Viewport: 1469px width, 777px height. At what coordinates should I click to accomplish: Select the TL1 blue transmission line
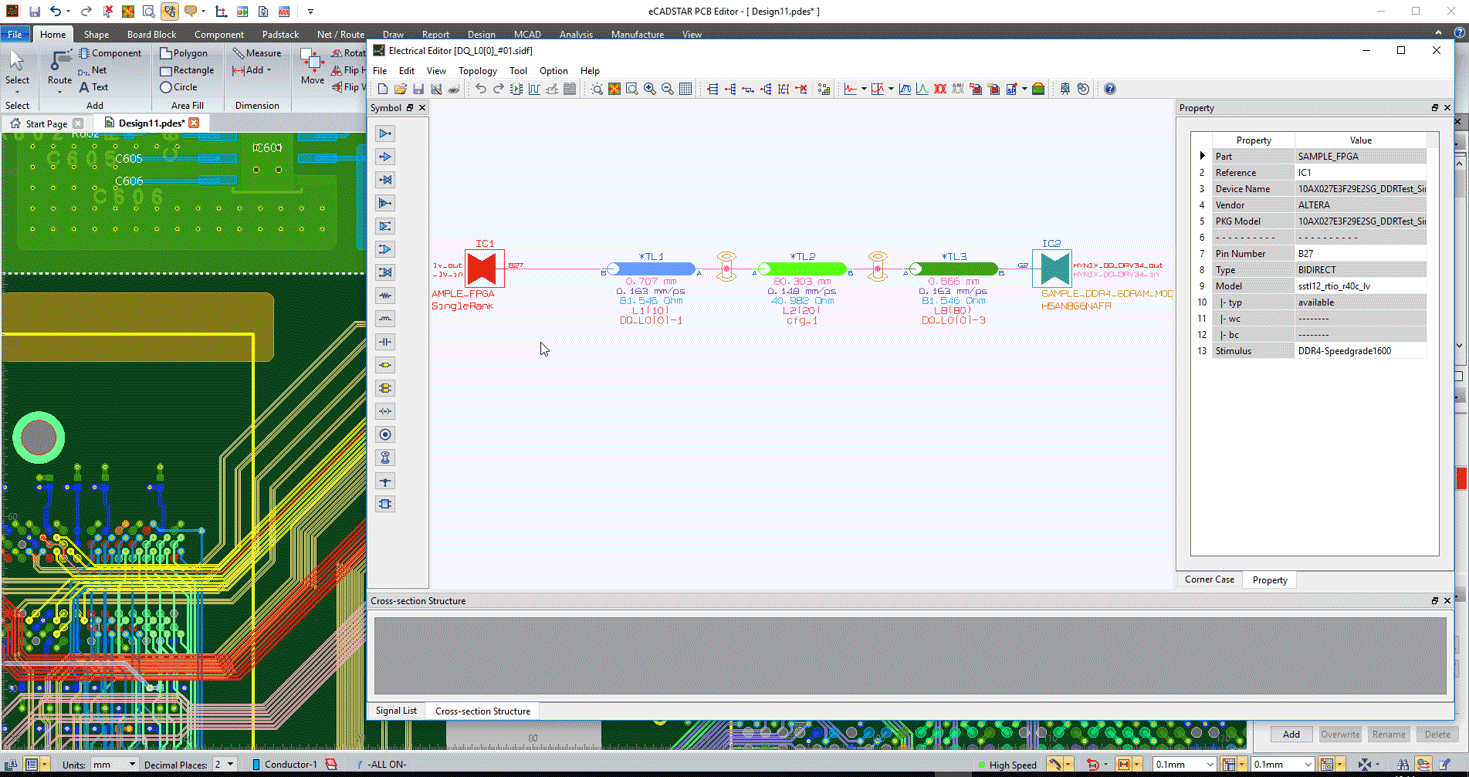(652, 268)
